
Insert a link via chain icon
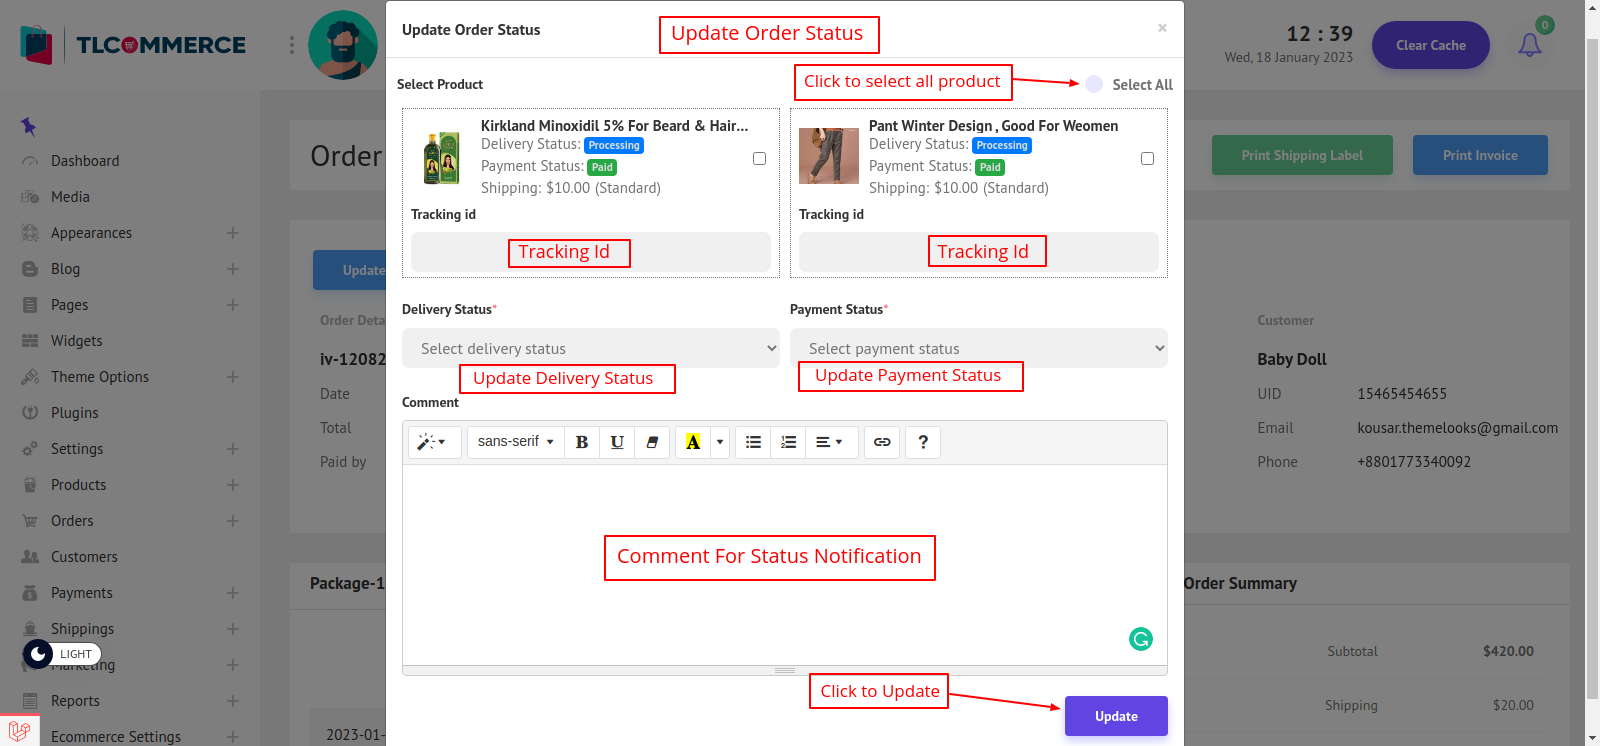tap(882, 442)
